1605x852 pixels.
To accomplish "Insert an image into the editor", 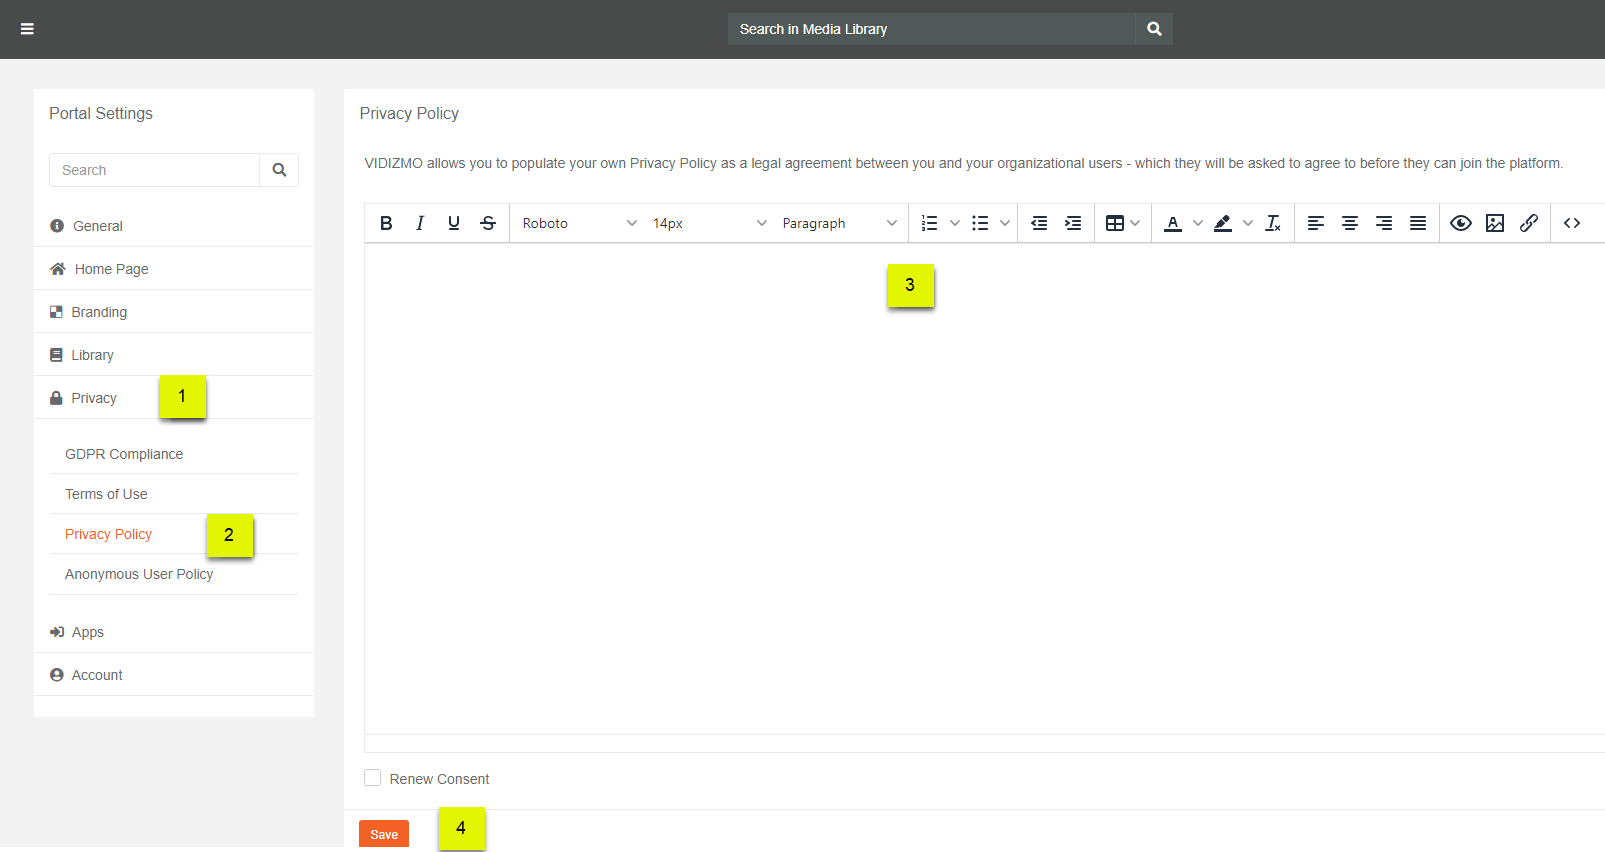I will [x=1495, y=223].
